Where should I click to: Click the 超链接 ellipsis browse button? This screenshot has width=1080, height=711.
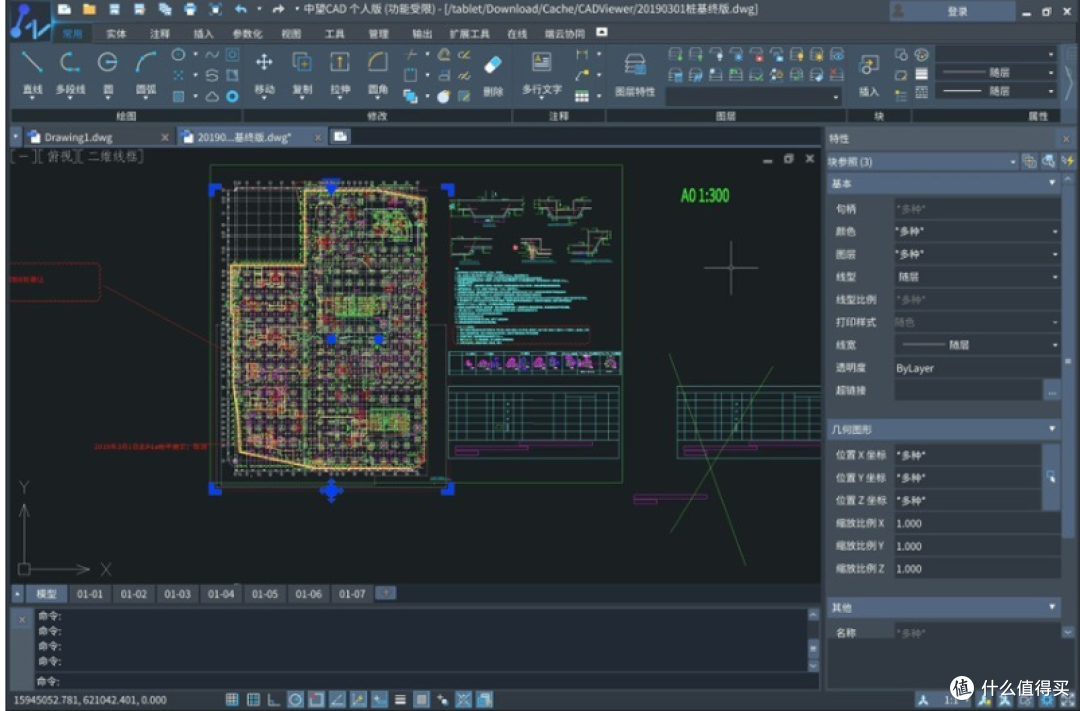(1051, 391)
